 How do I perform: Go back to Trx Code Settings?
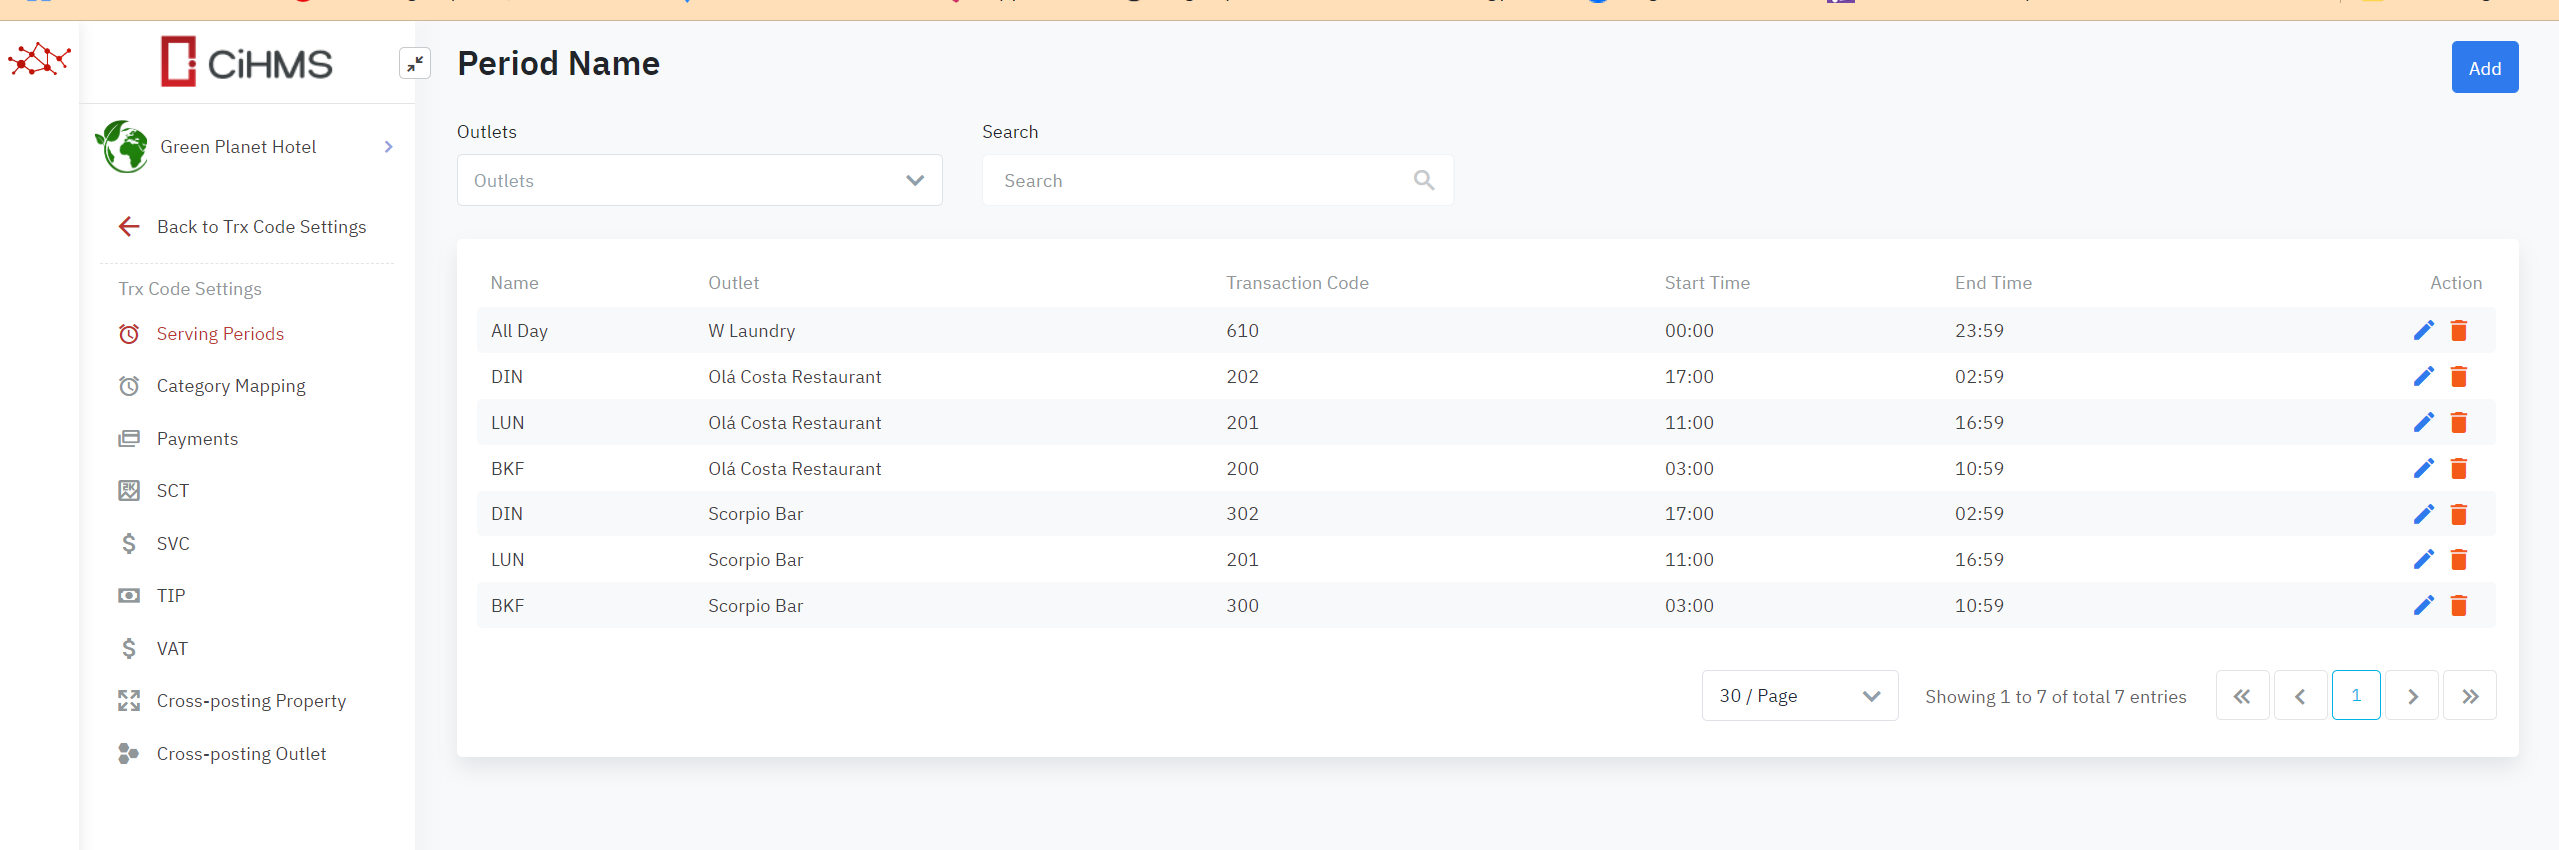260,227
